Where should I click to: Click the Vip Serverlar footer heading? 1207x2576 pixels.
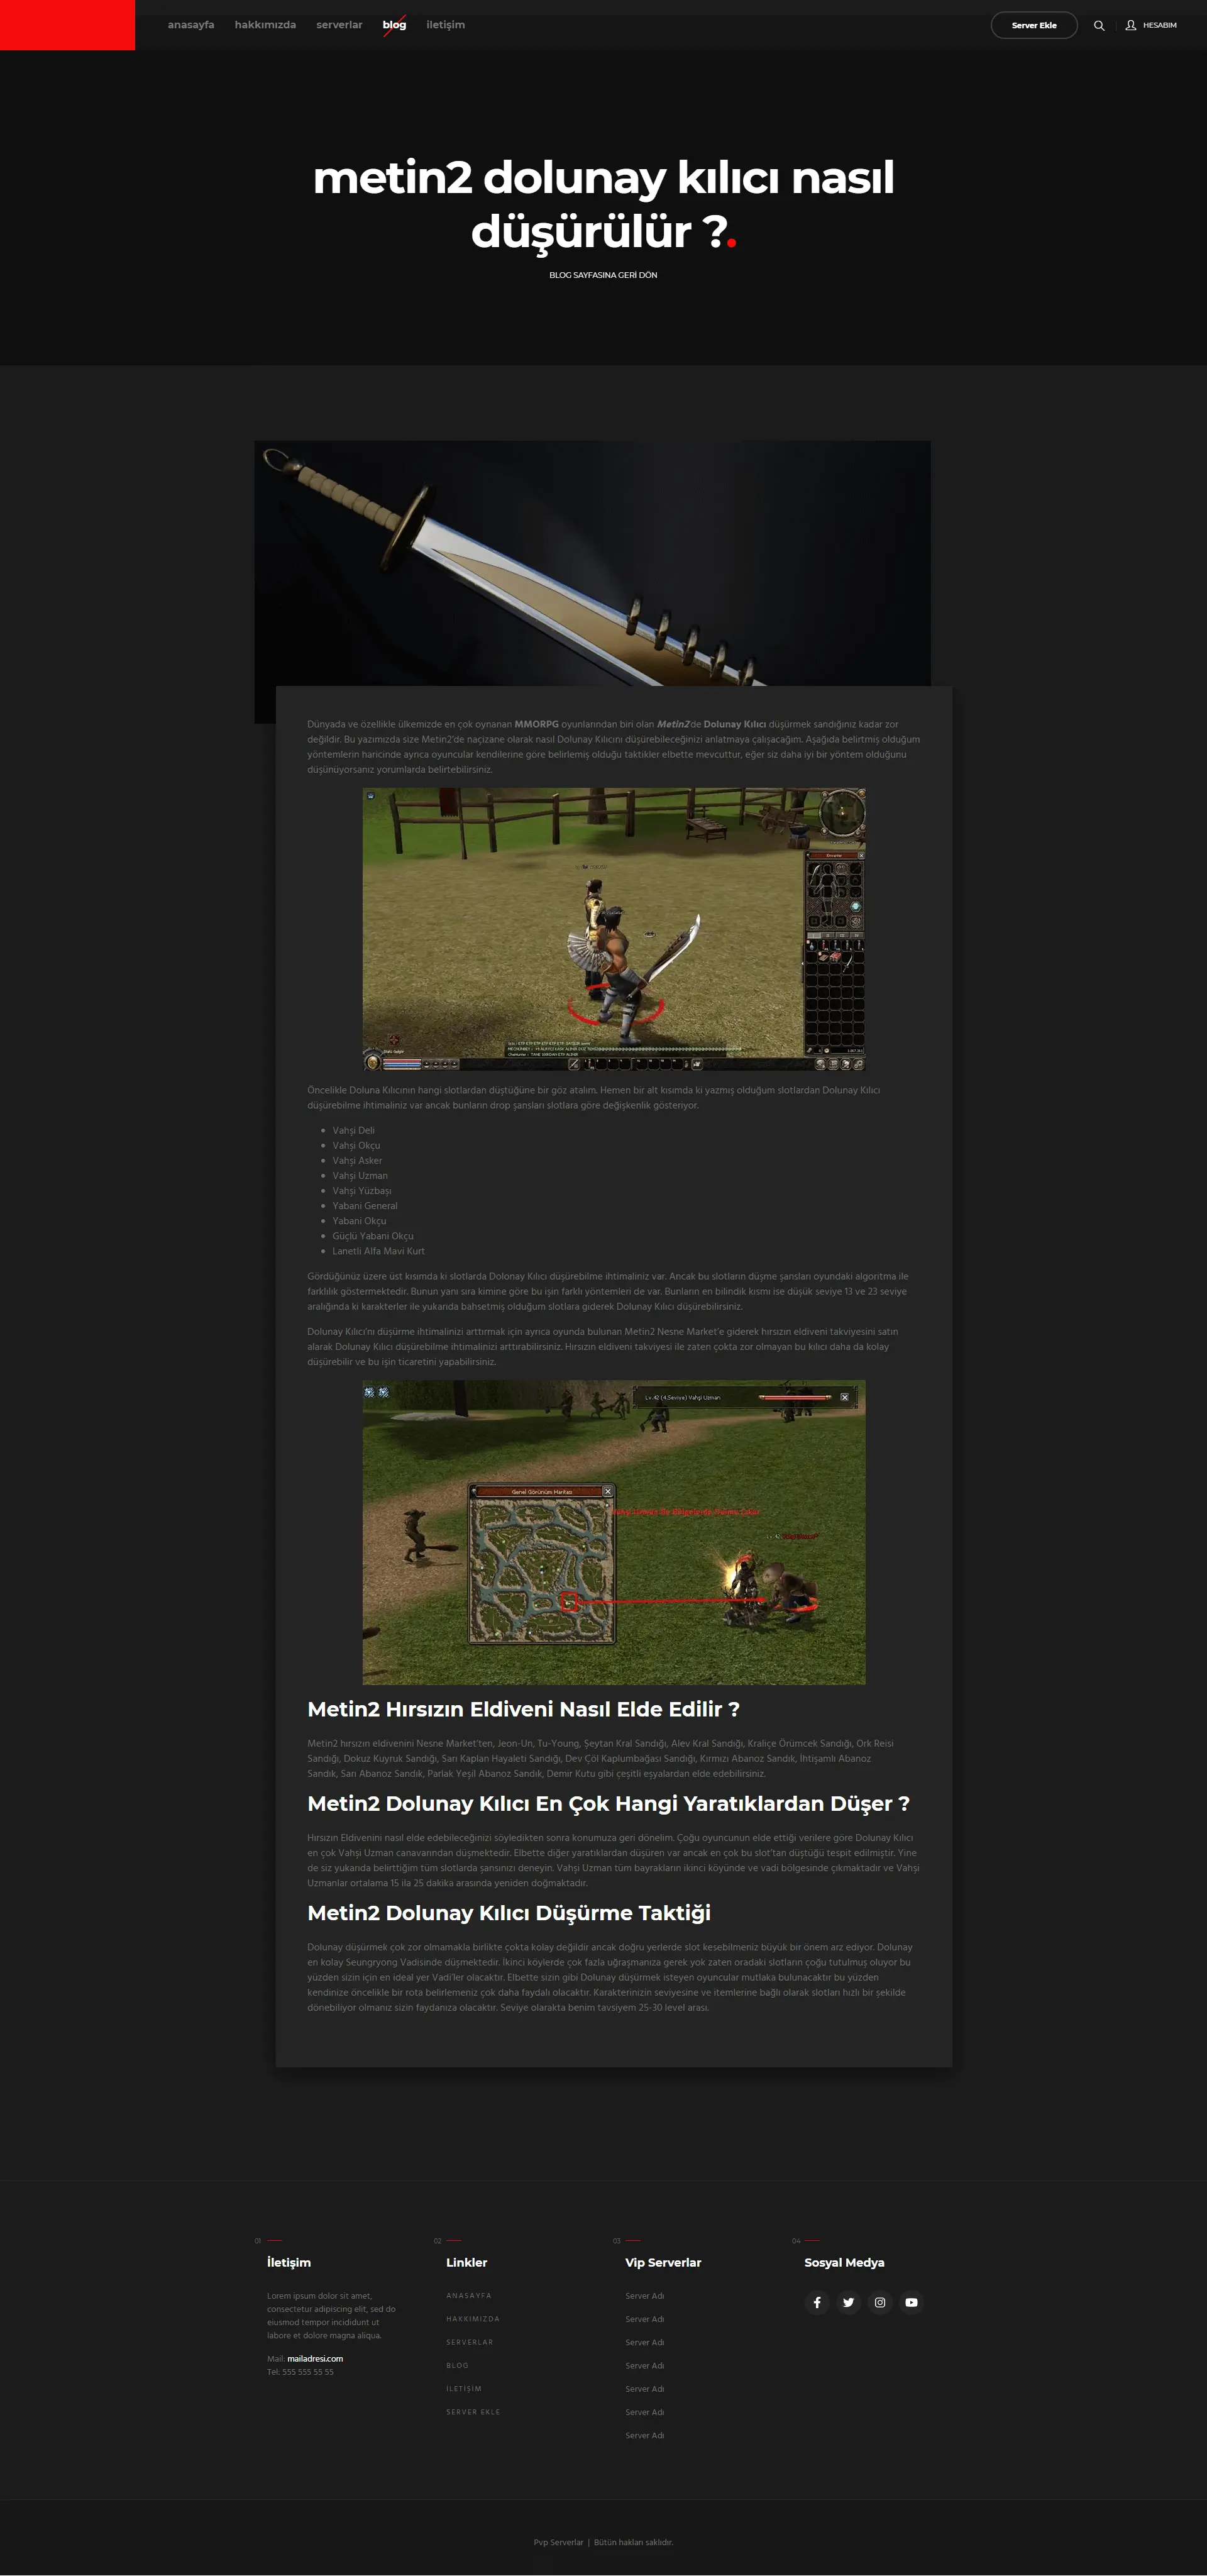pos(663,2262)
